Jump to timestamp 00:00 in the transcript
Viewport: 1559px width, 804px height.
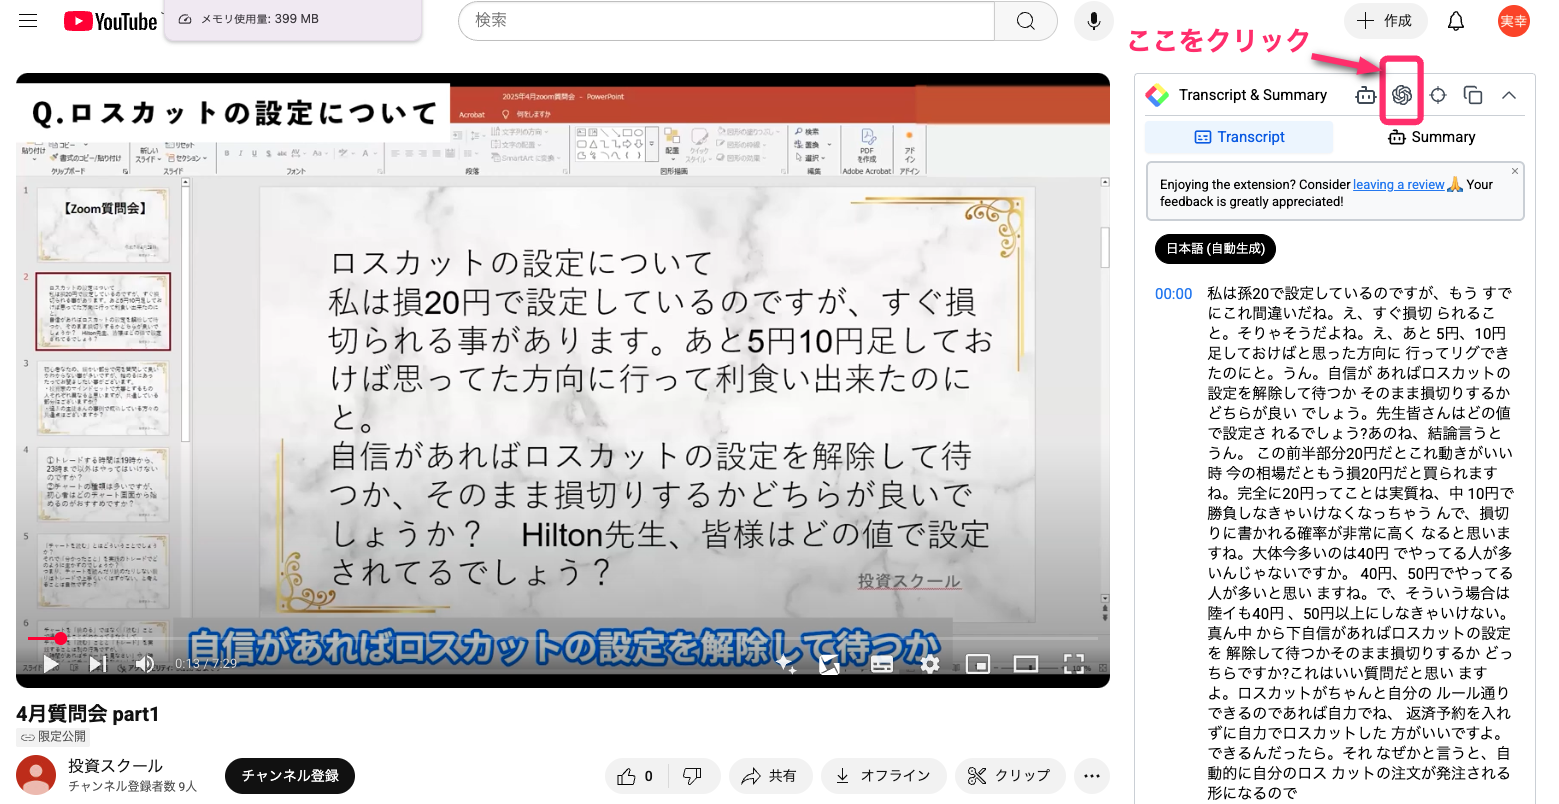pyautogui.click(x=1173, y=293)
